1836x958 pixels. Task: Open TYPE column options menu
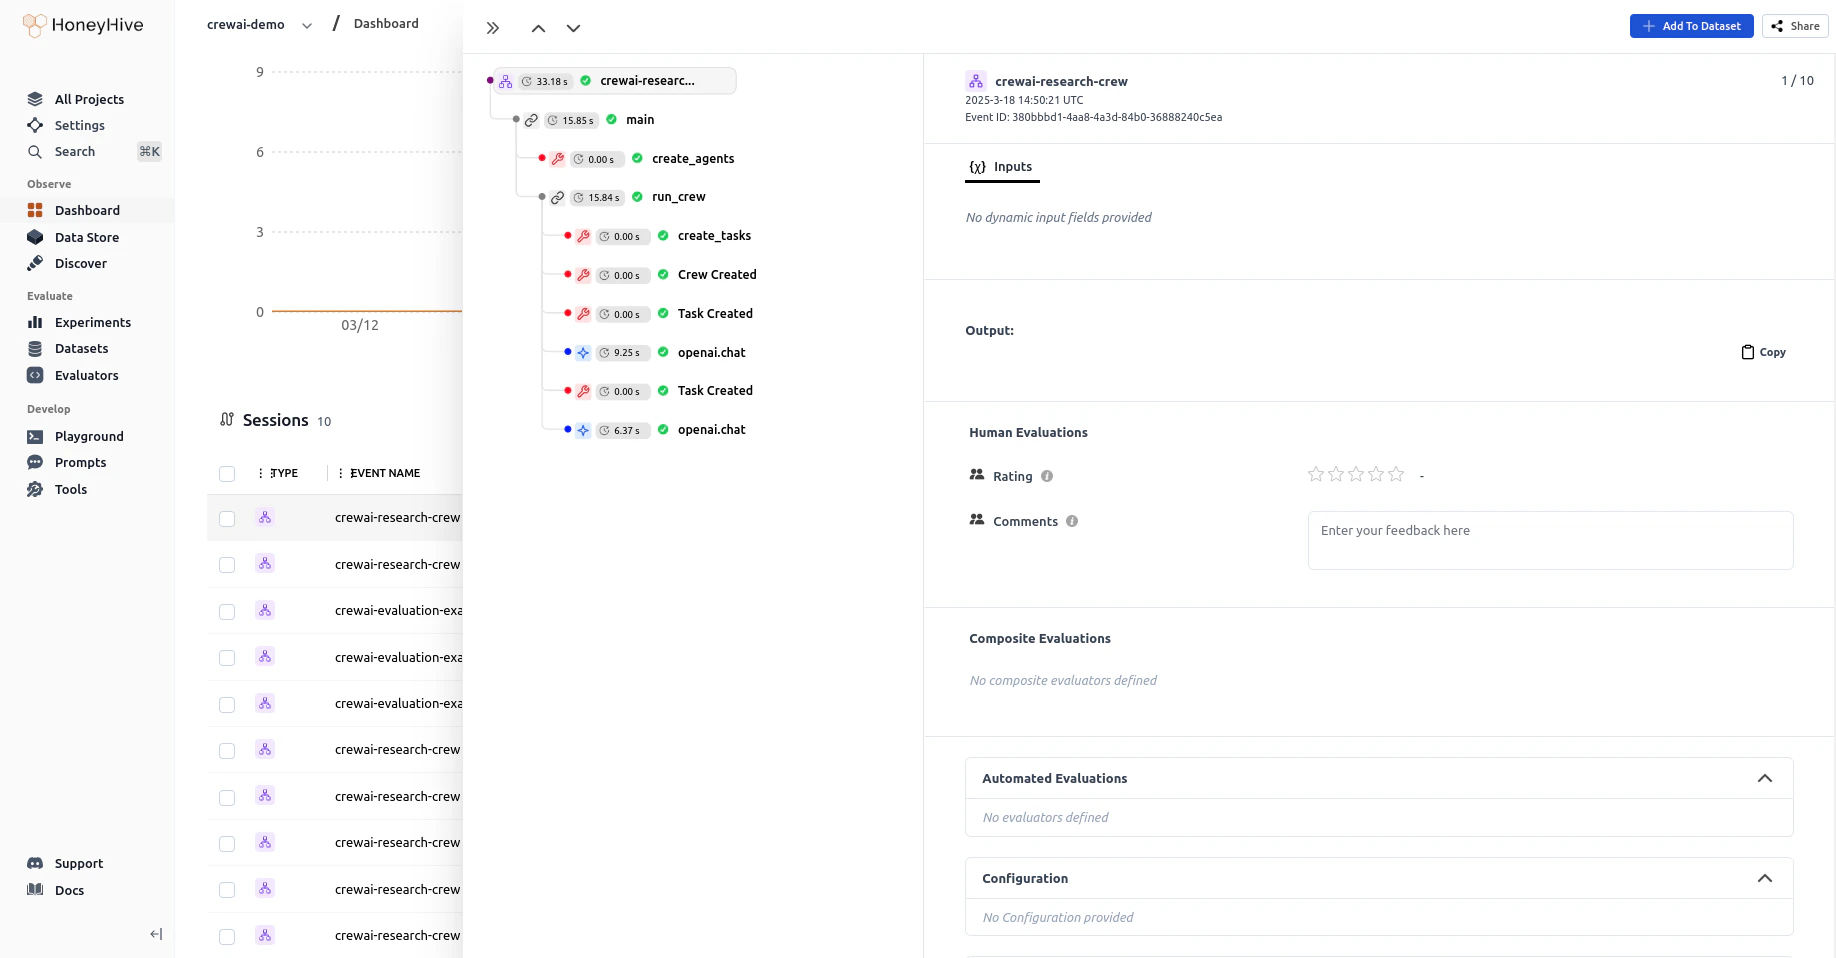(x=261, y=473)
